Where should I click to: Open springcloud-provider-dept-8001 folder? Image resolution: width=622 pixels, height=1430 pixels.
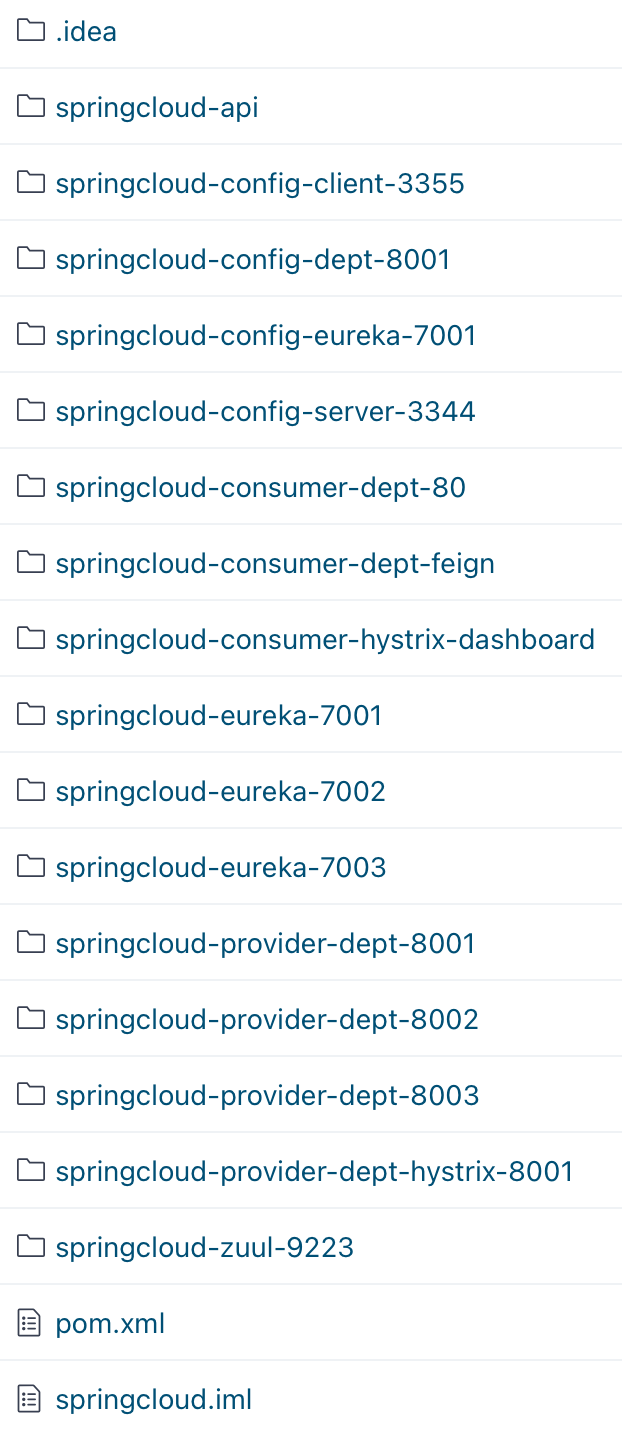[x=266, y=944]
